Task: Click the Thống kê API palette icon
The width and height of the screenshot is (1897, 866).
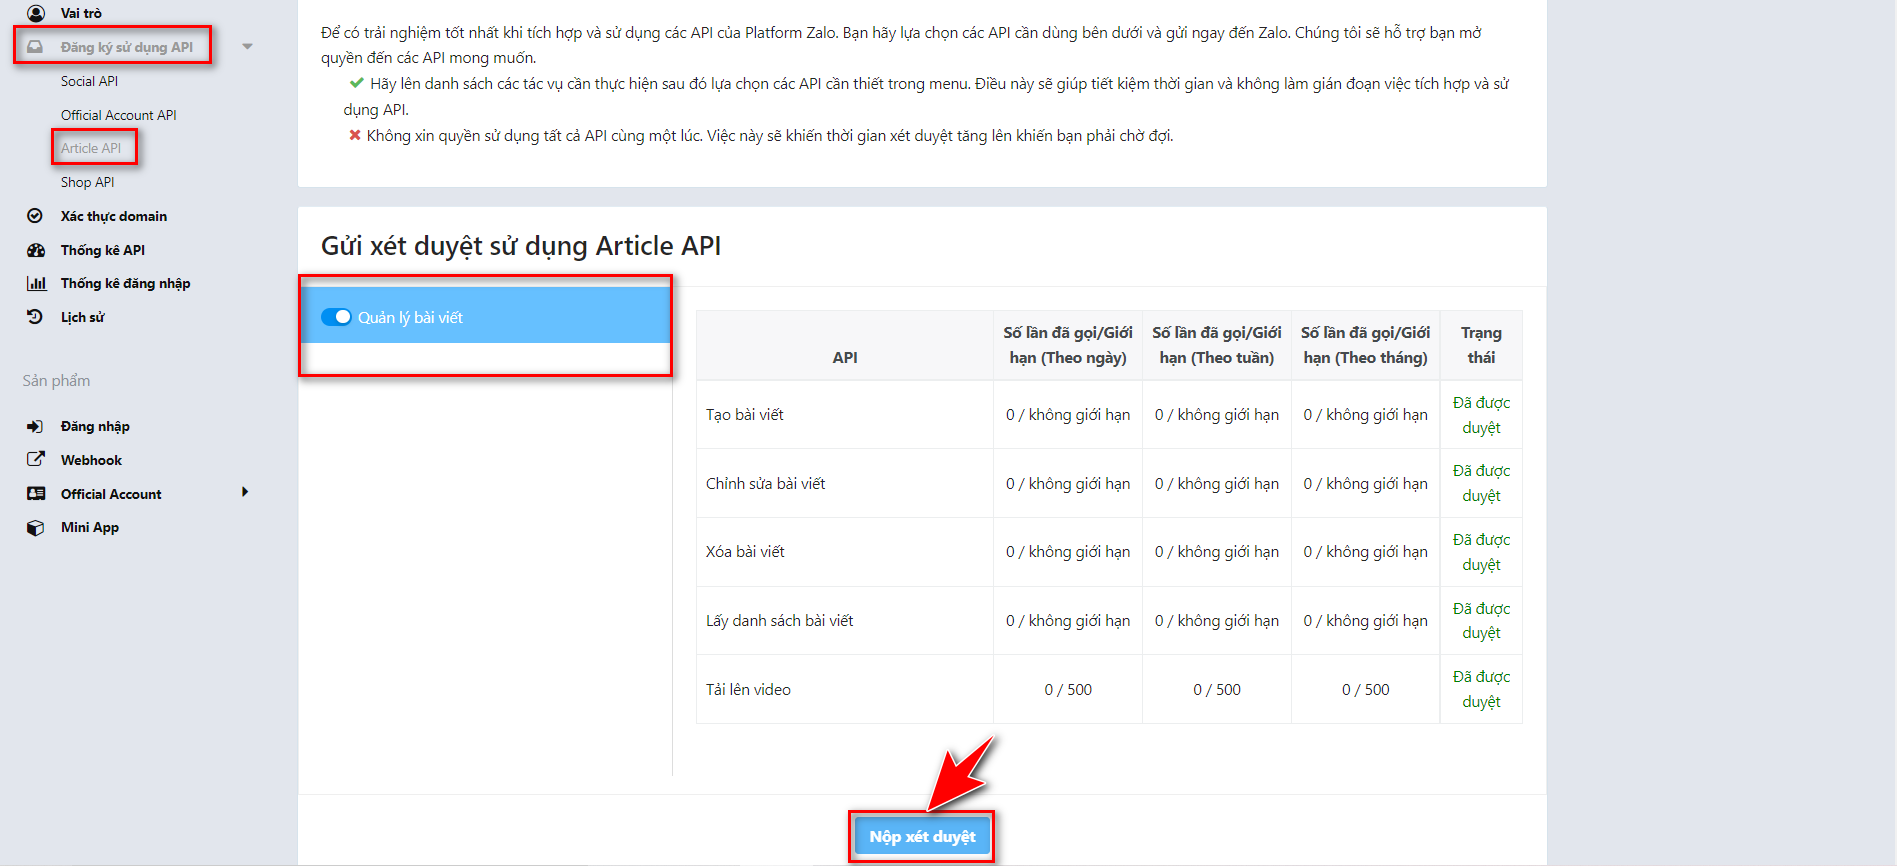Action: pos(36,250)
